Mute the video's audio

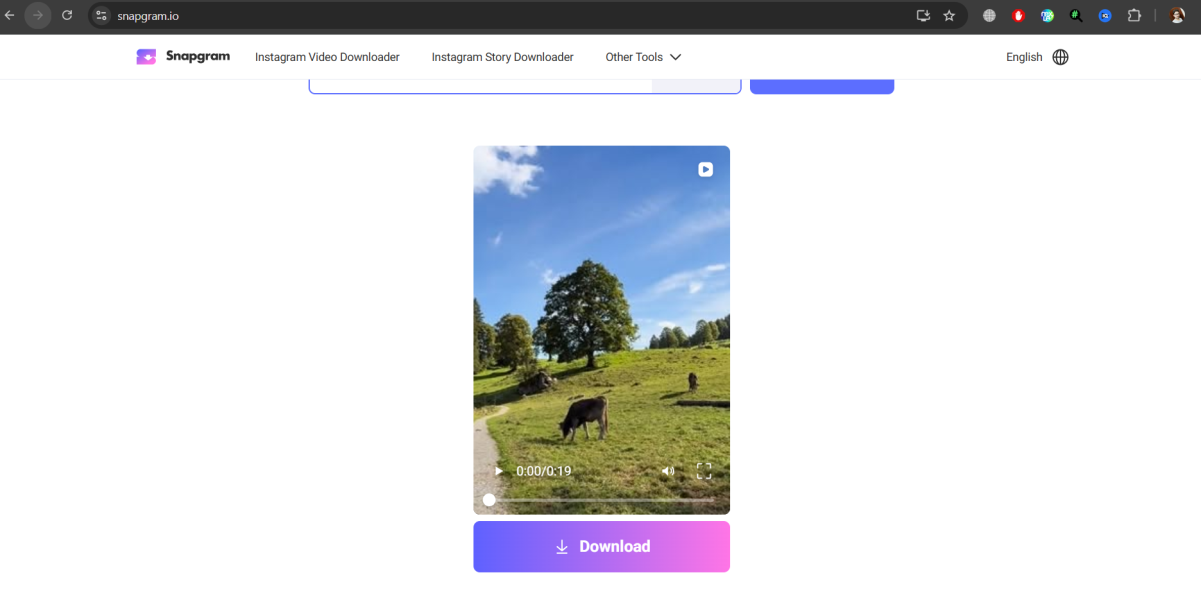[x=668, y=470]
